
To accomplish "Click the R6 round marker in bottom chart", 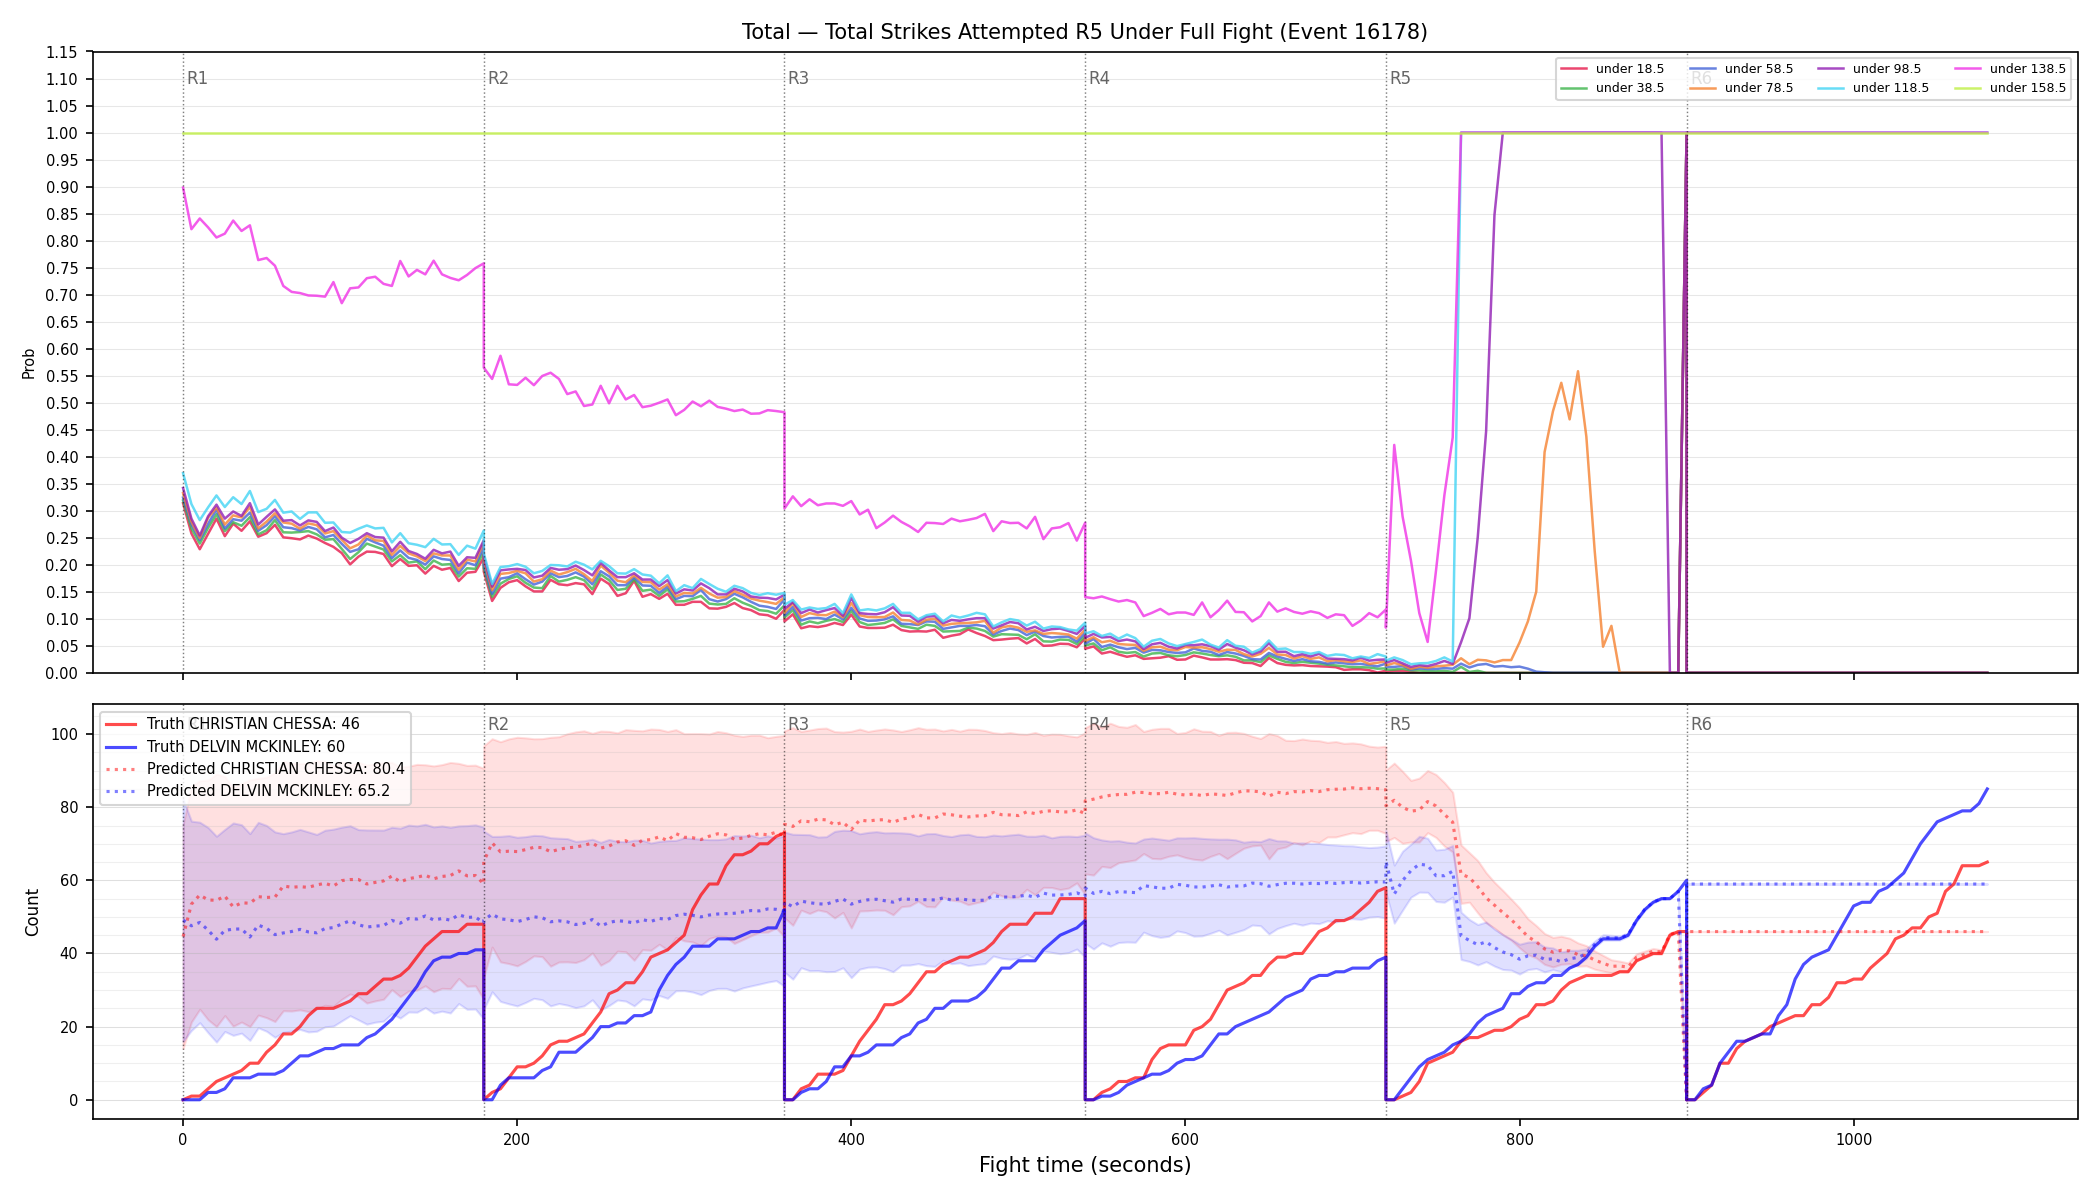I will (1701, 724).
